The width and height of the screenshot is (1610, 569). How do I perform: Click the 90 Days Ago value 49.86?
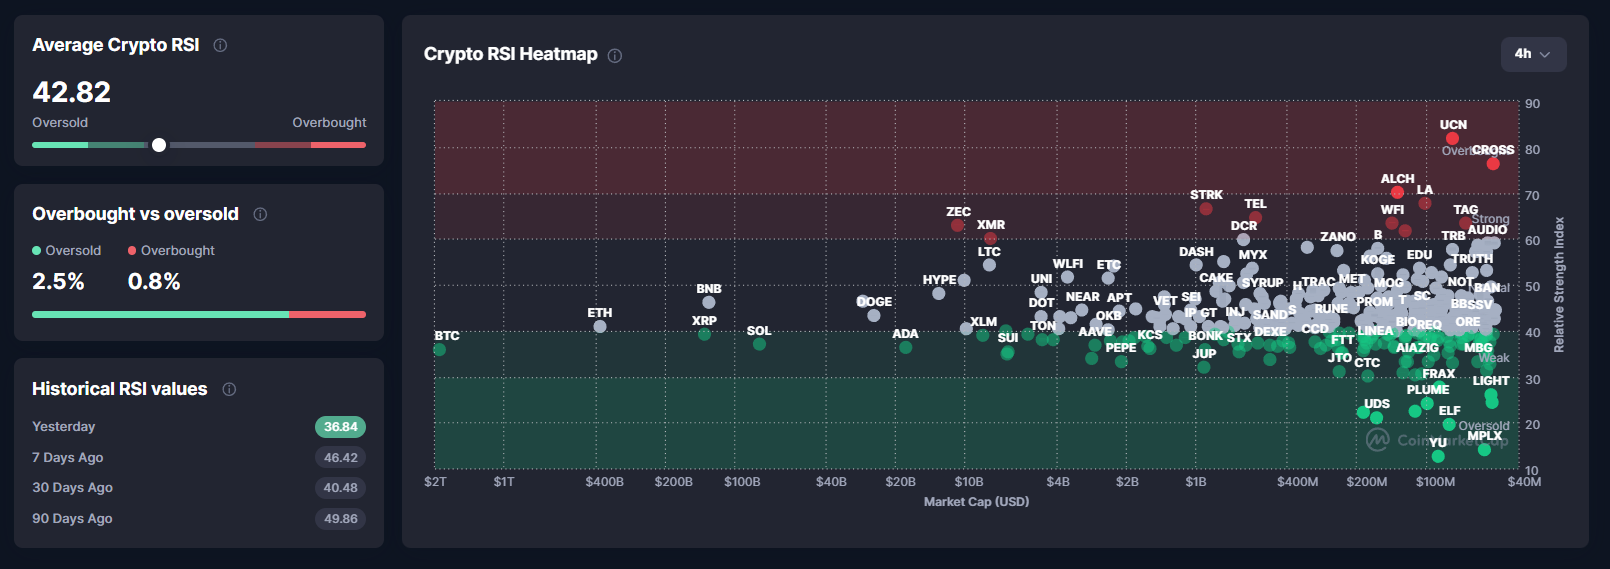(x=340, y=519)
